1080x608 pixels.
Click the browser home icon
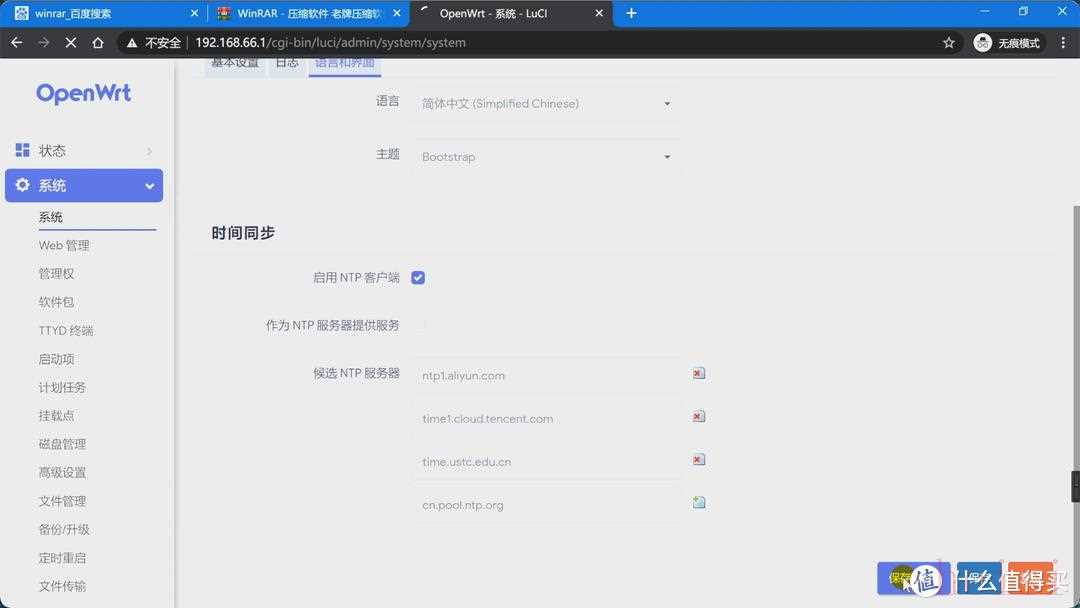point(98,43)
